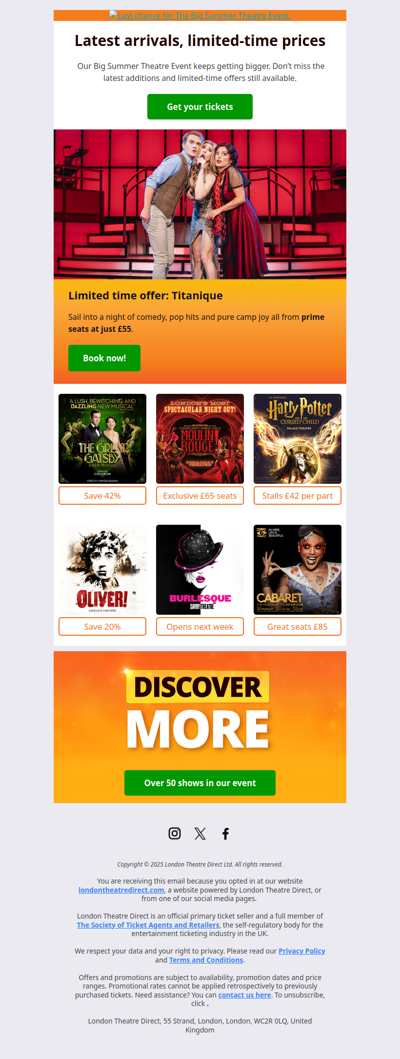400x1059 pixels.
Task: Click the Opens next week button
Action: pyautogui.click(x=200, y=627)
